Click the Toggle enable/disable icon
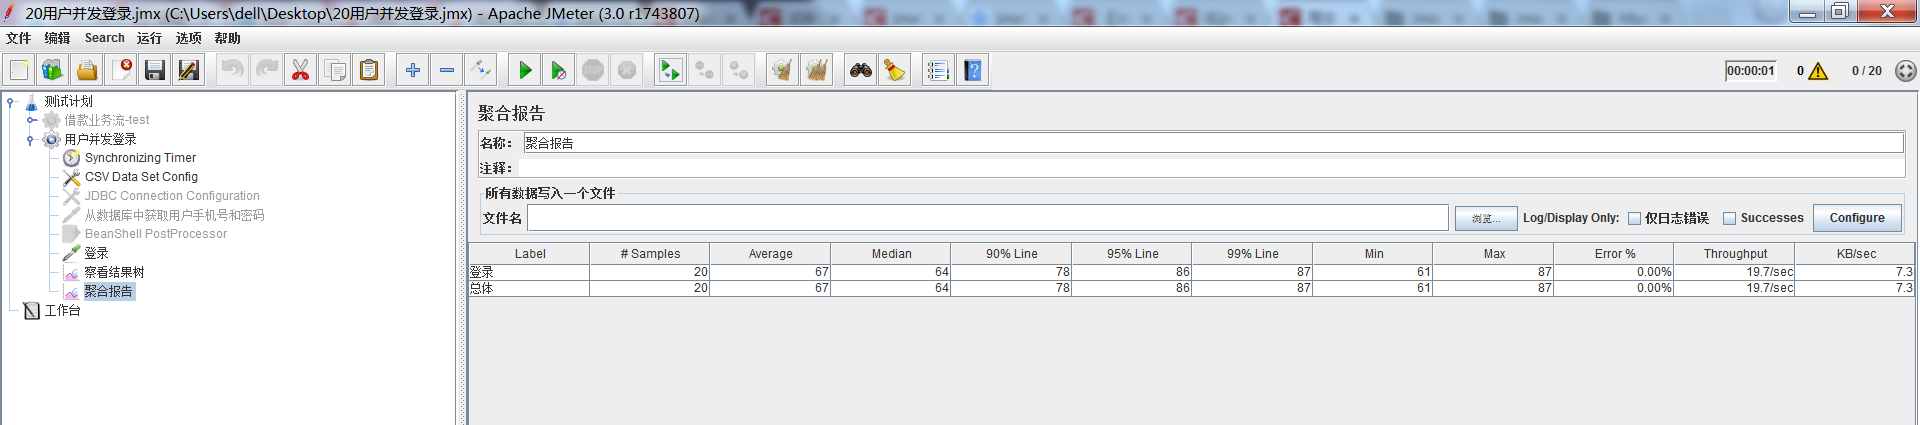 481,70
